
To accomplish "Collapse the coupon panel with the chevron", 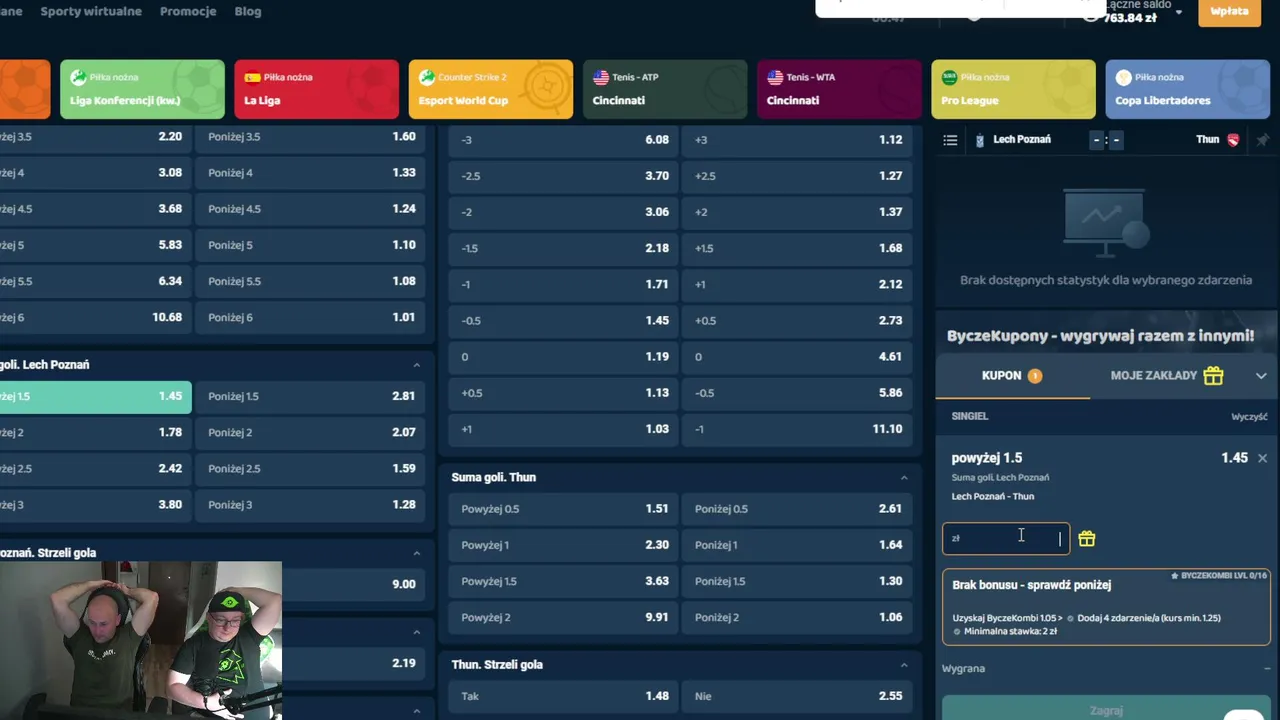I will [1261, 376].
